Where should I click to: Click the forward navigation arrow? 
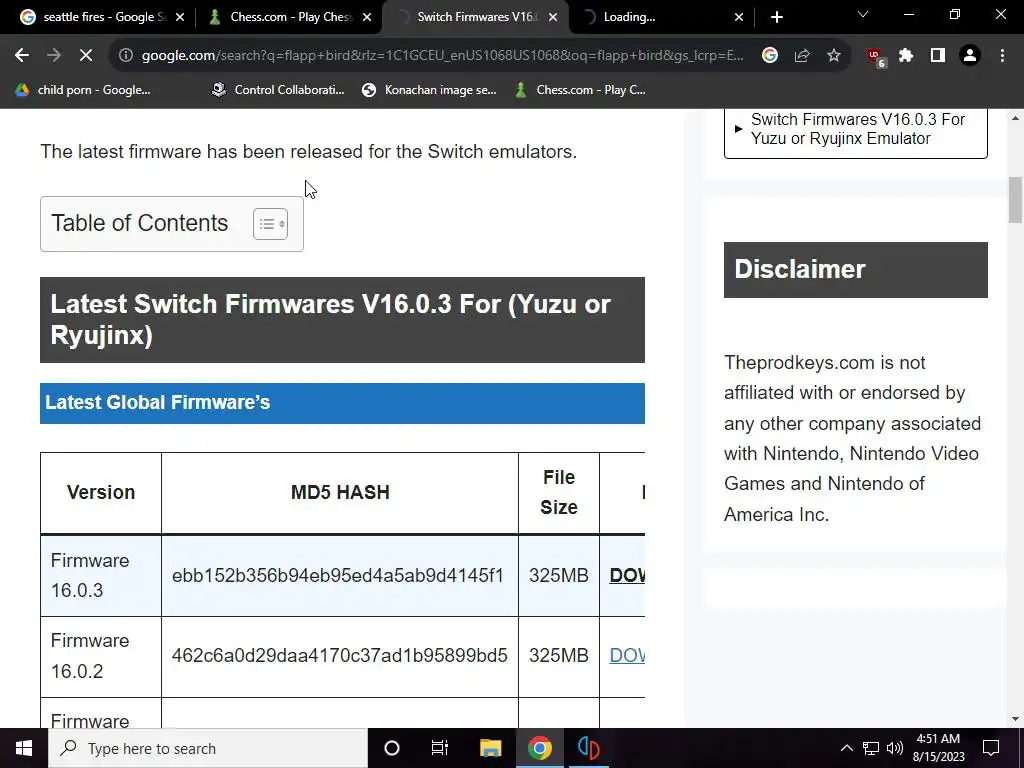[54, 56]
